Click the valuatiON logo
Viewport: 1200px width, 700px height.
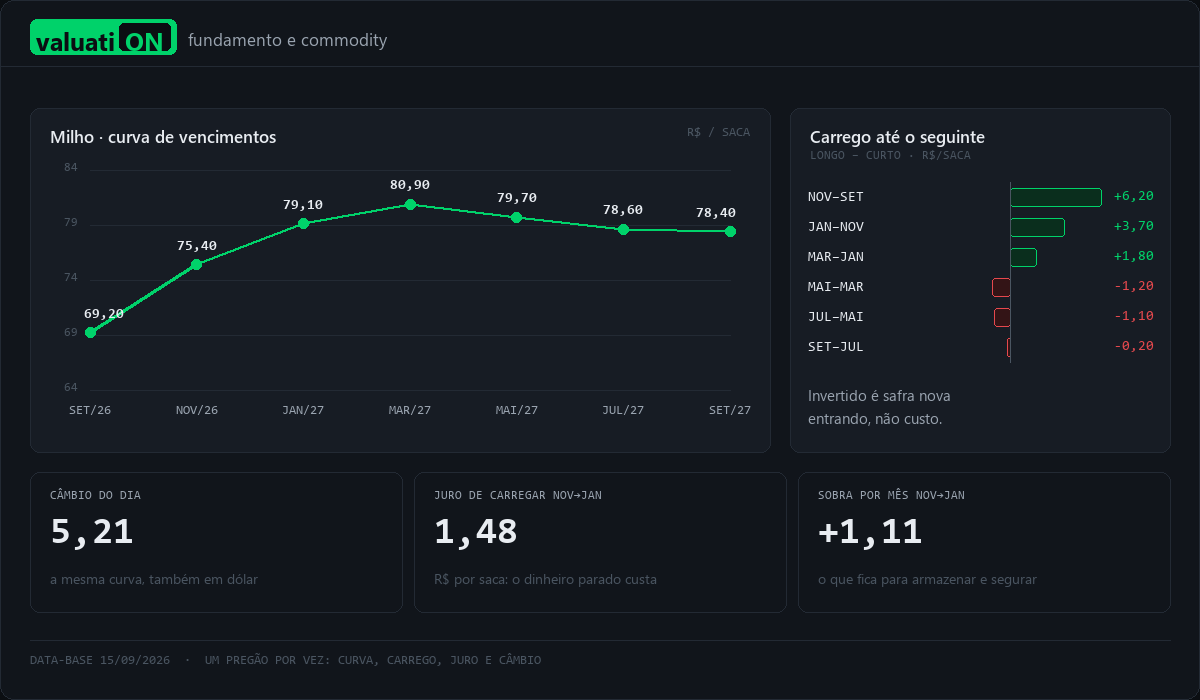point(103,37)
